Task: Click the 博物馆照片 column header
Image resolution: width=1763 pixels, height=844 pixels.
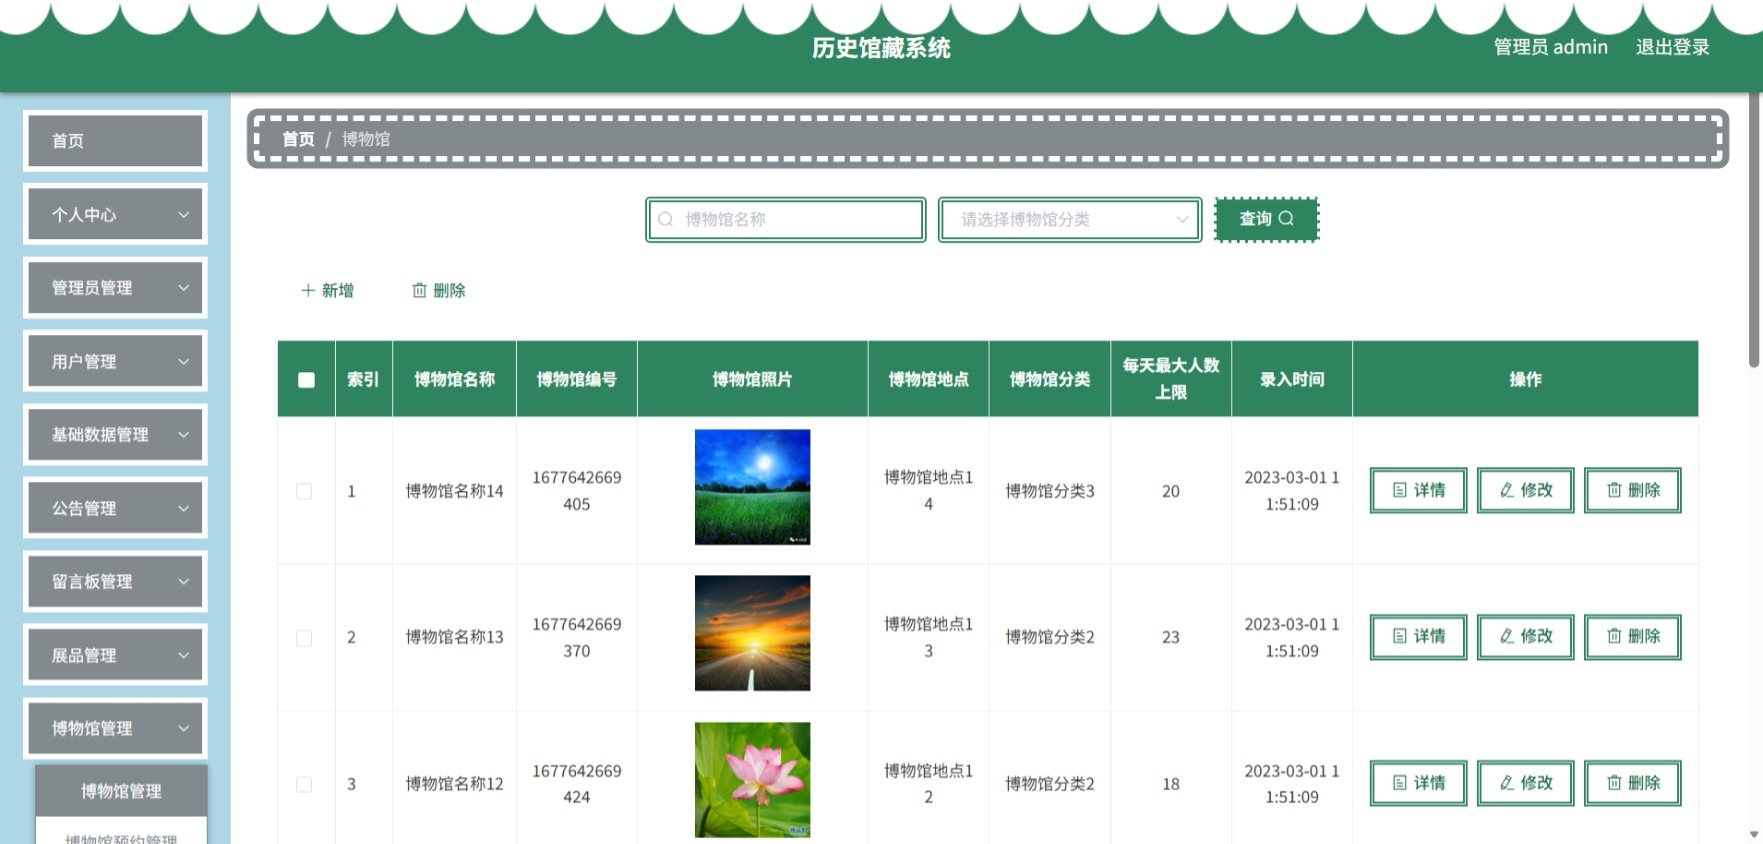Action: pyautogui.click(x=753, y=379)
